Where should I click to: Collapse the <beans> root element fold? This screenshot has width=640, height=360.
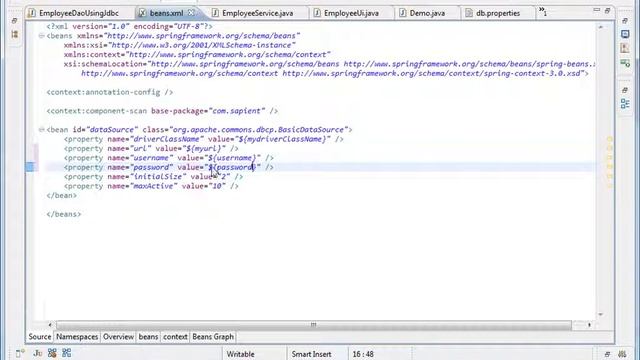tap(41, 36)
